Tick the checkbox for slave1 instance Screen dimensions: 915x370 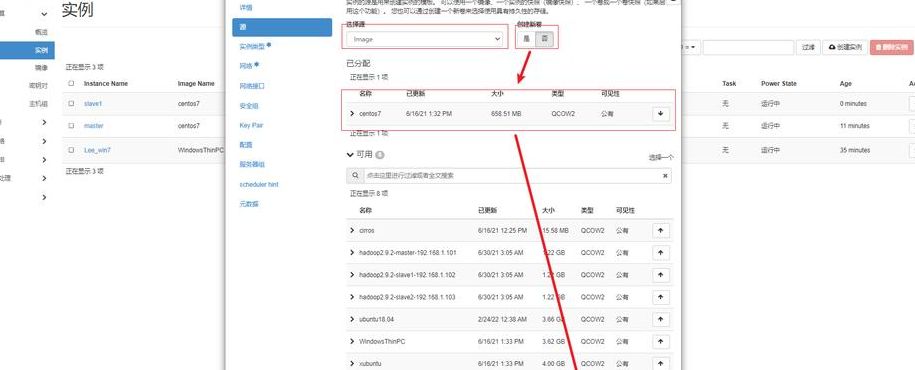pos(71,103)
